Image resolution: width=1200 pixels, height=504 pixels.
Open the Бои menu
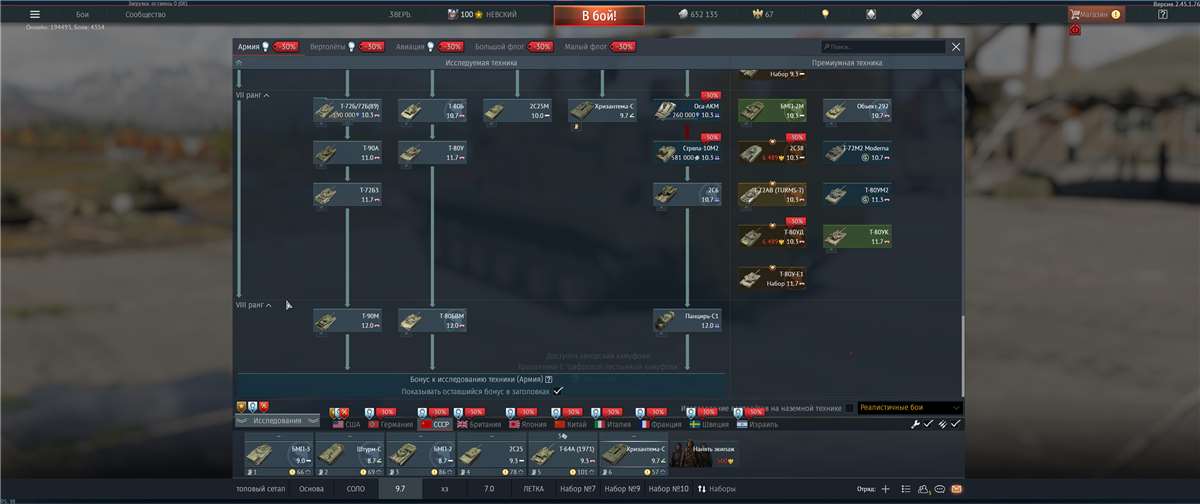82,14
